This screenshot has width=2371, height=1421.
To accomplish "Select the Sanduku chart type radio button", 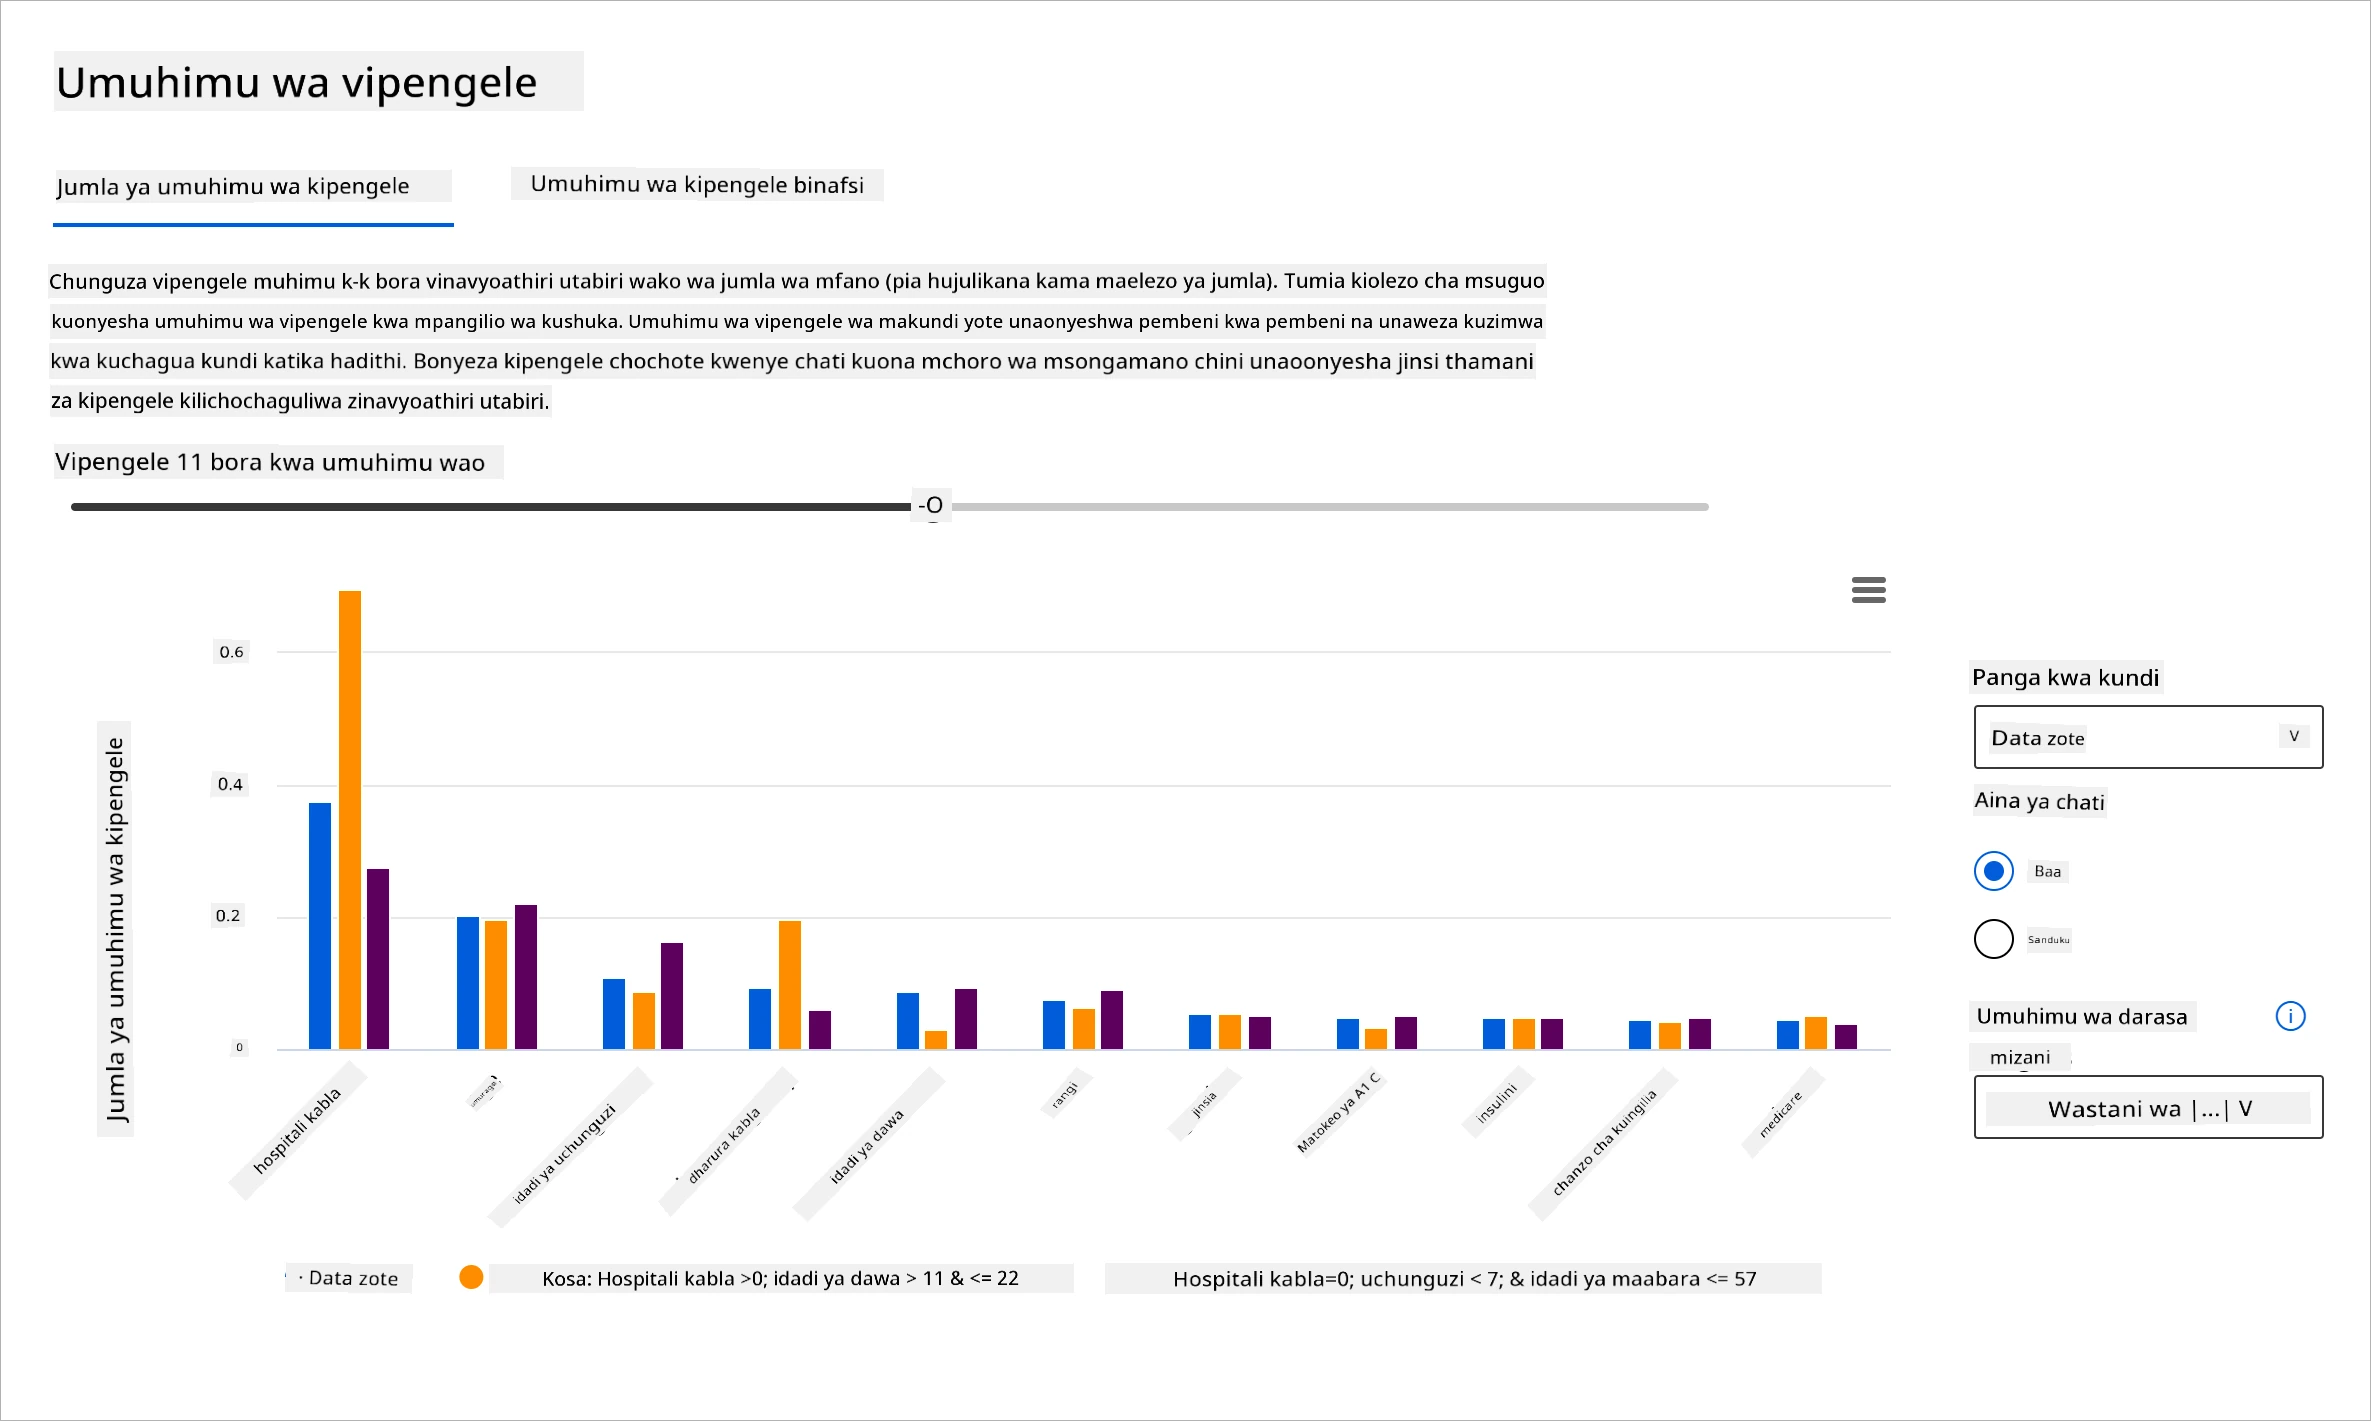I will (x=1993, y=939).
